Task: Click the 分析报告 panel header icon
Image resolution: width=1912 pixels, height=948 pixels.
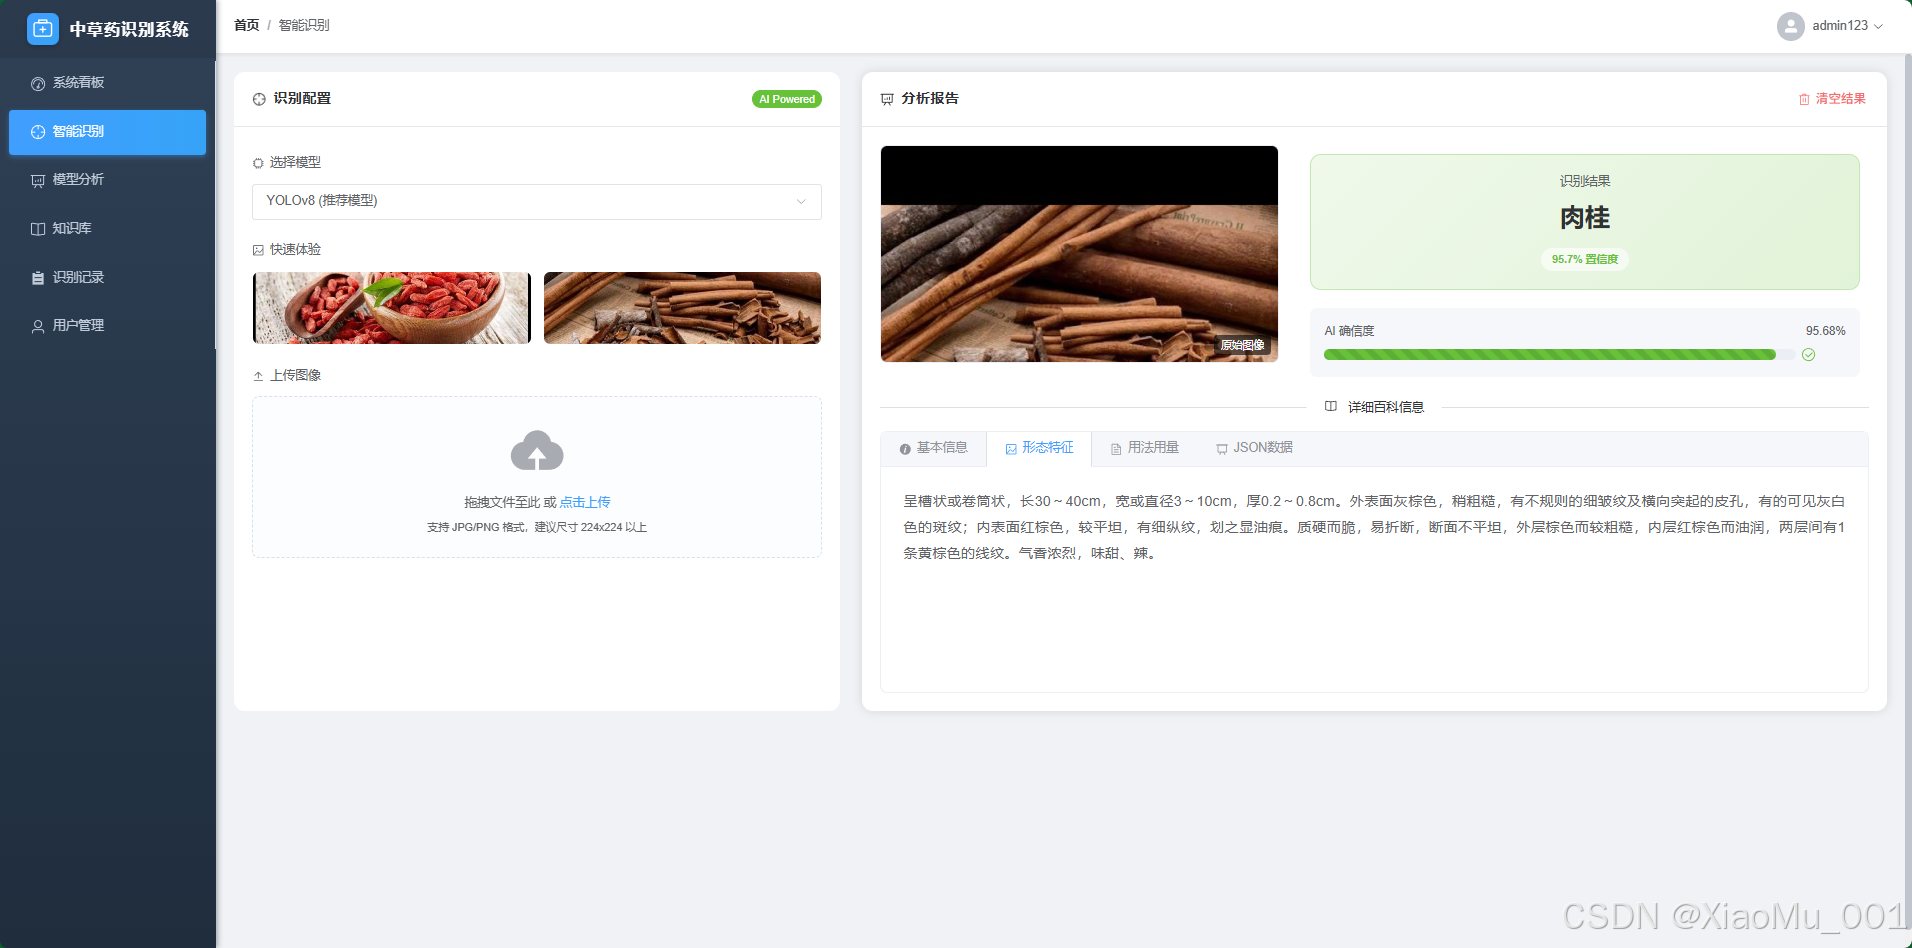Action: pyautogui.click(x=887, y=98)
